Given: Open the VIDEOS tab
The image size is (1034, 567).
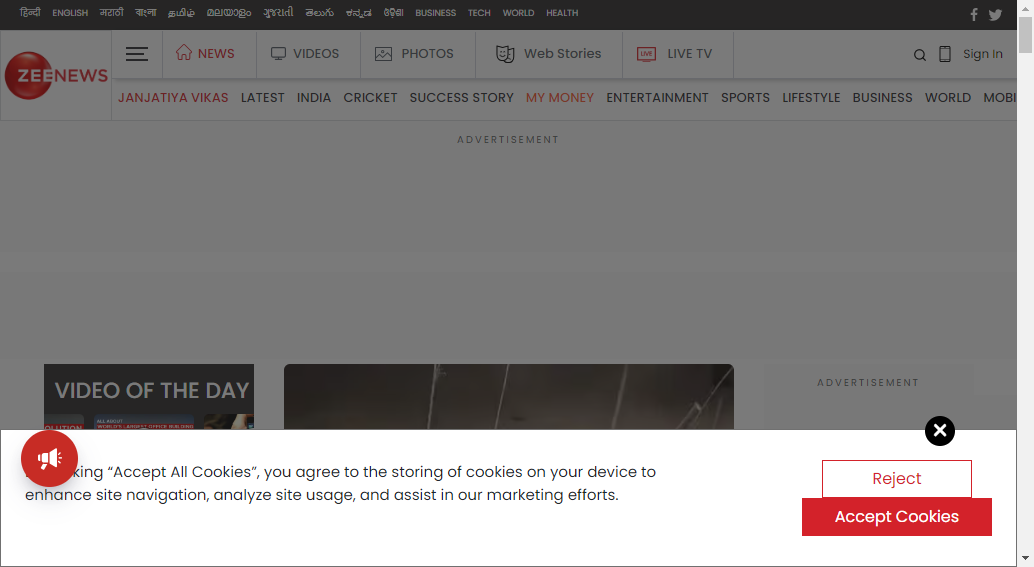Looking at the screenshot, I should pyautogui.click(x=305, y=53).
